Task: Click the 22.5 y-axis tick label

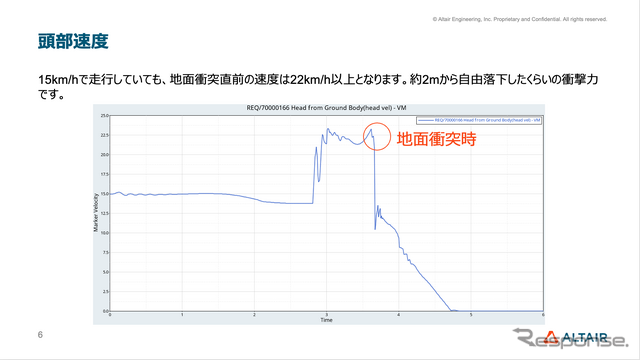Action: pyautogui.click(x=104, y=135)
